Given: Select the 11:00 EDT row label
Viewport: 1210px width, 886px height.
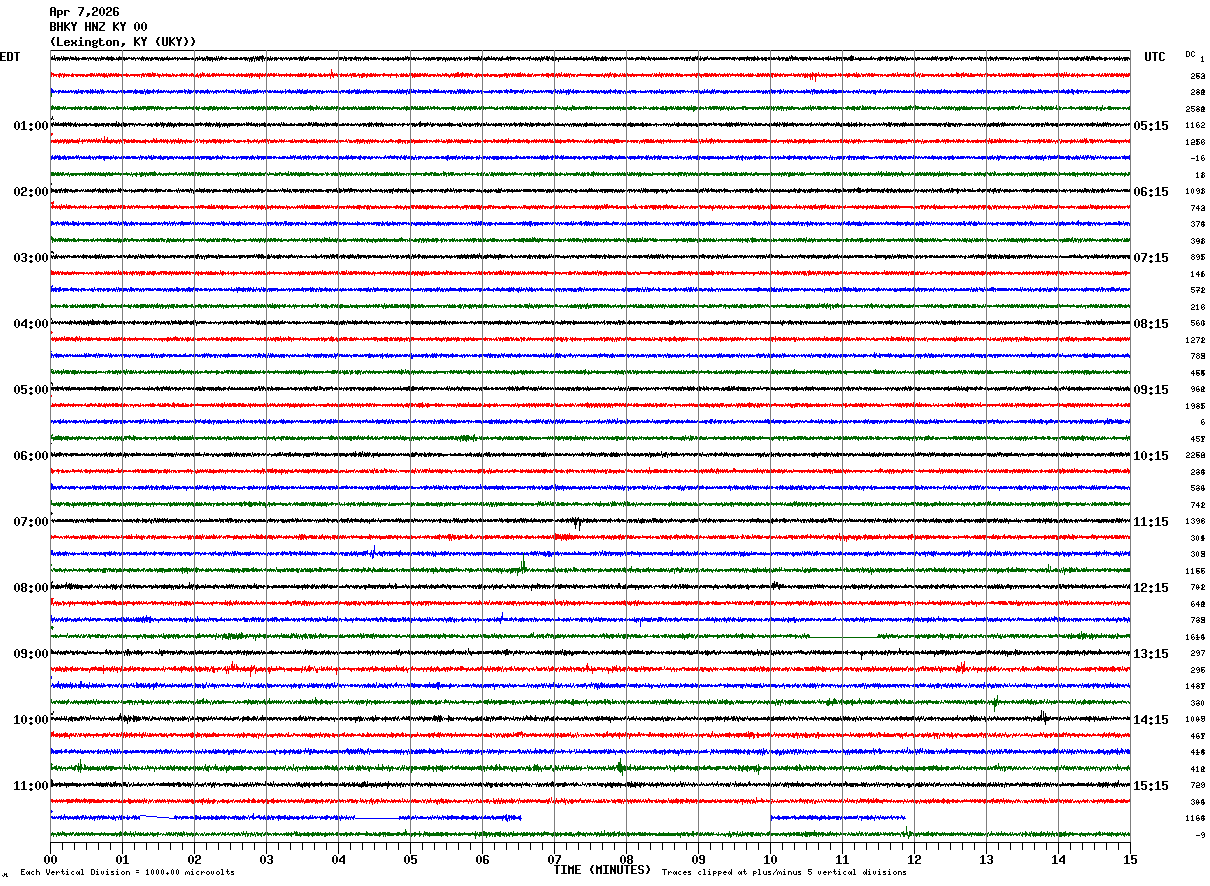Looking at the screenshot, I should tap(31, 786).
